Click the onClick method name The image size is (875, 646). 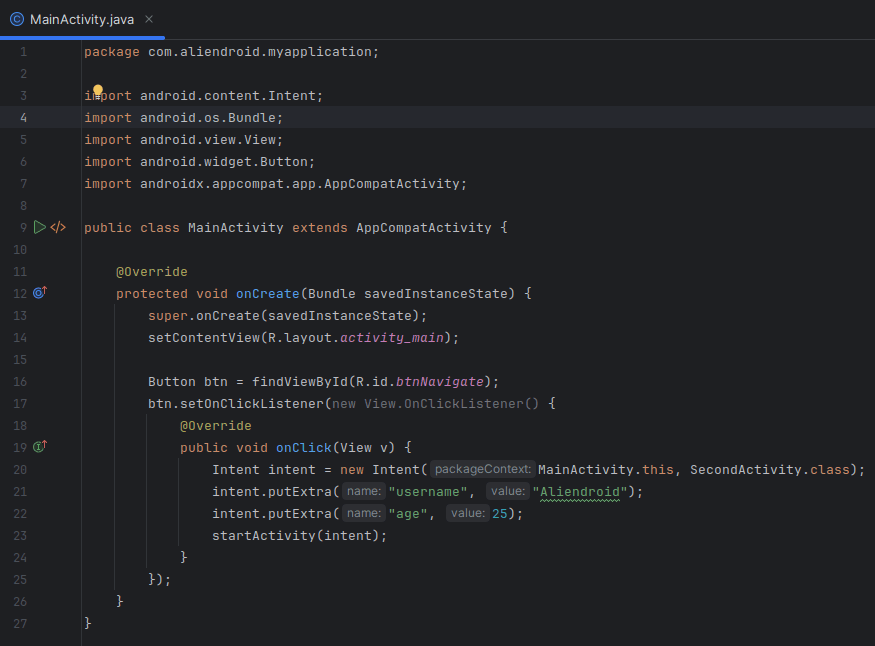(x=304, y=448)
